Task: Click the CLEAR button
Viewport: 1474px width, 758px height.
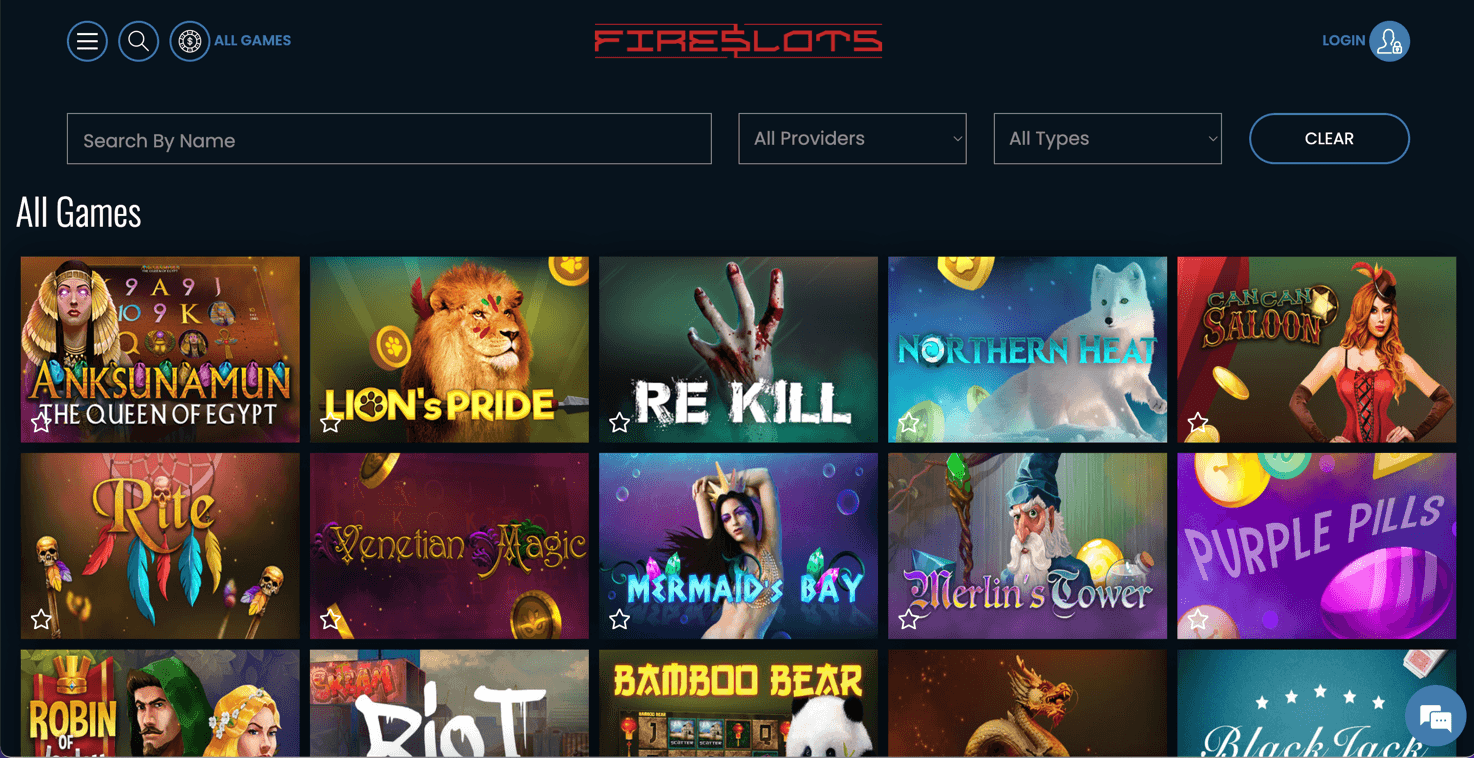Action: point(1329,139)
